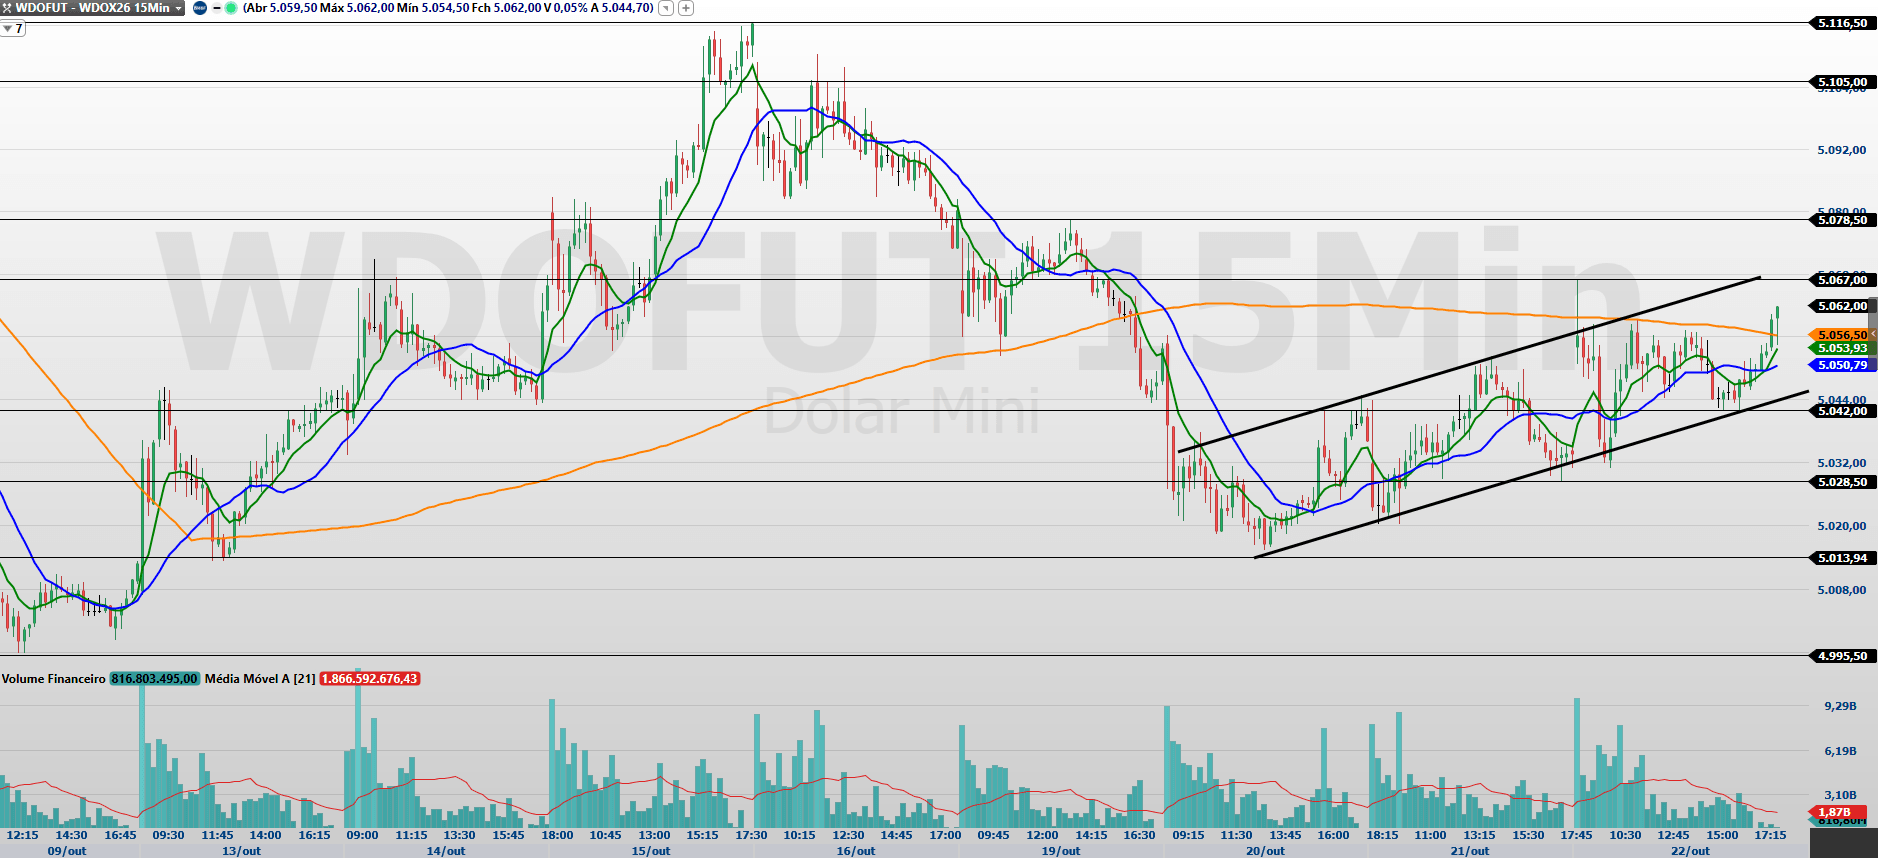The height and width of the screenshot is (858, 1878).
Task: Click the Média Móvel A [21] label
Action: pyautogui.click(x=260, y=679)
